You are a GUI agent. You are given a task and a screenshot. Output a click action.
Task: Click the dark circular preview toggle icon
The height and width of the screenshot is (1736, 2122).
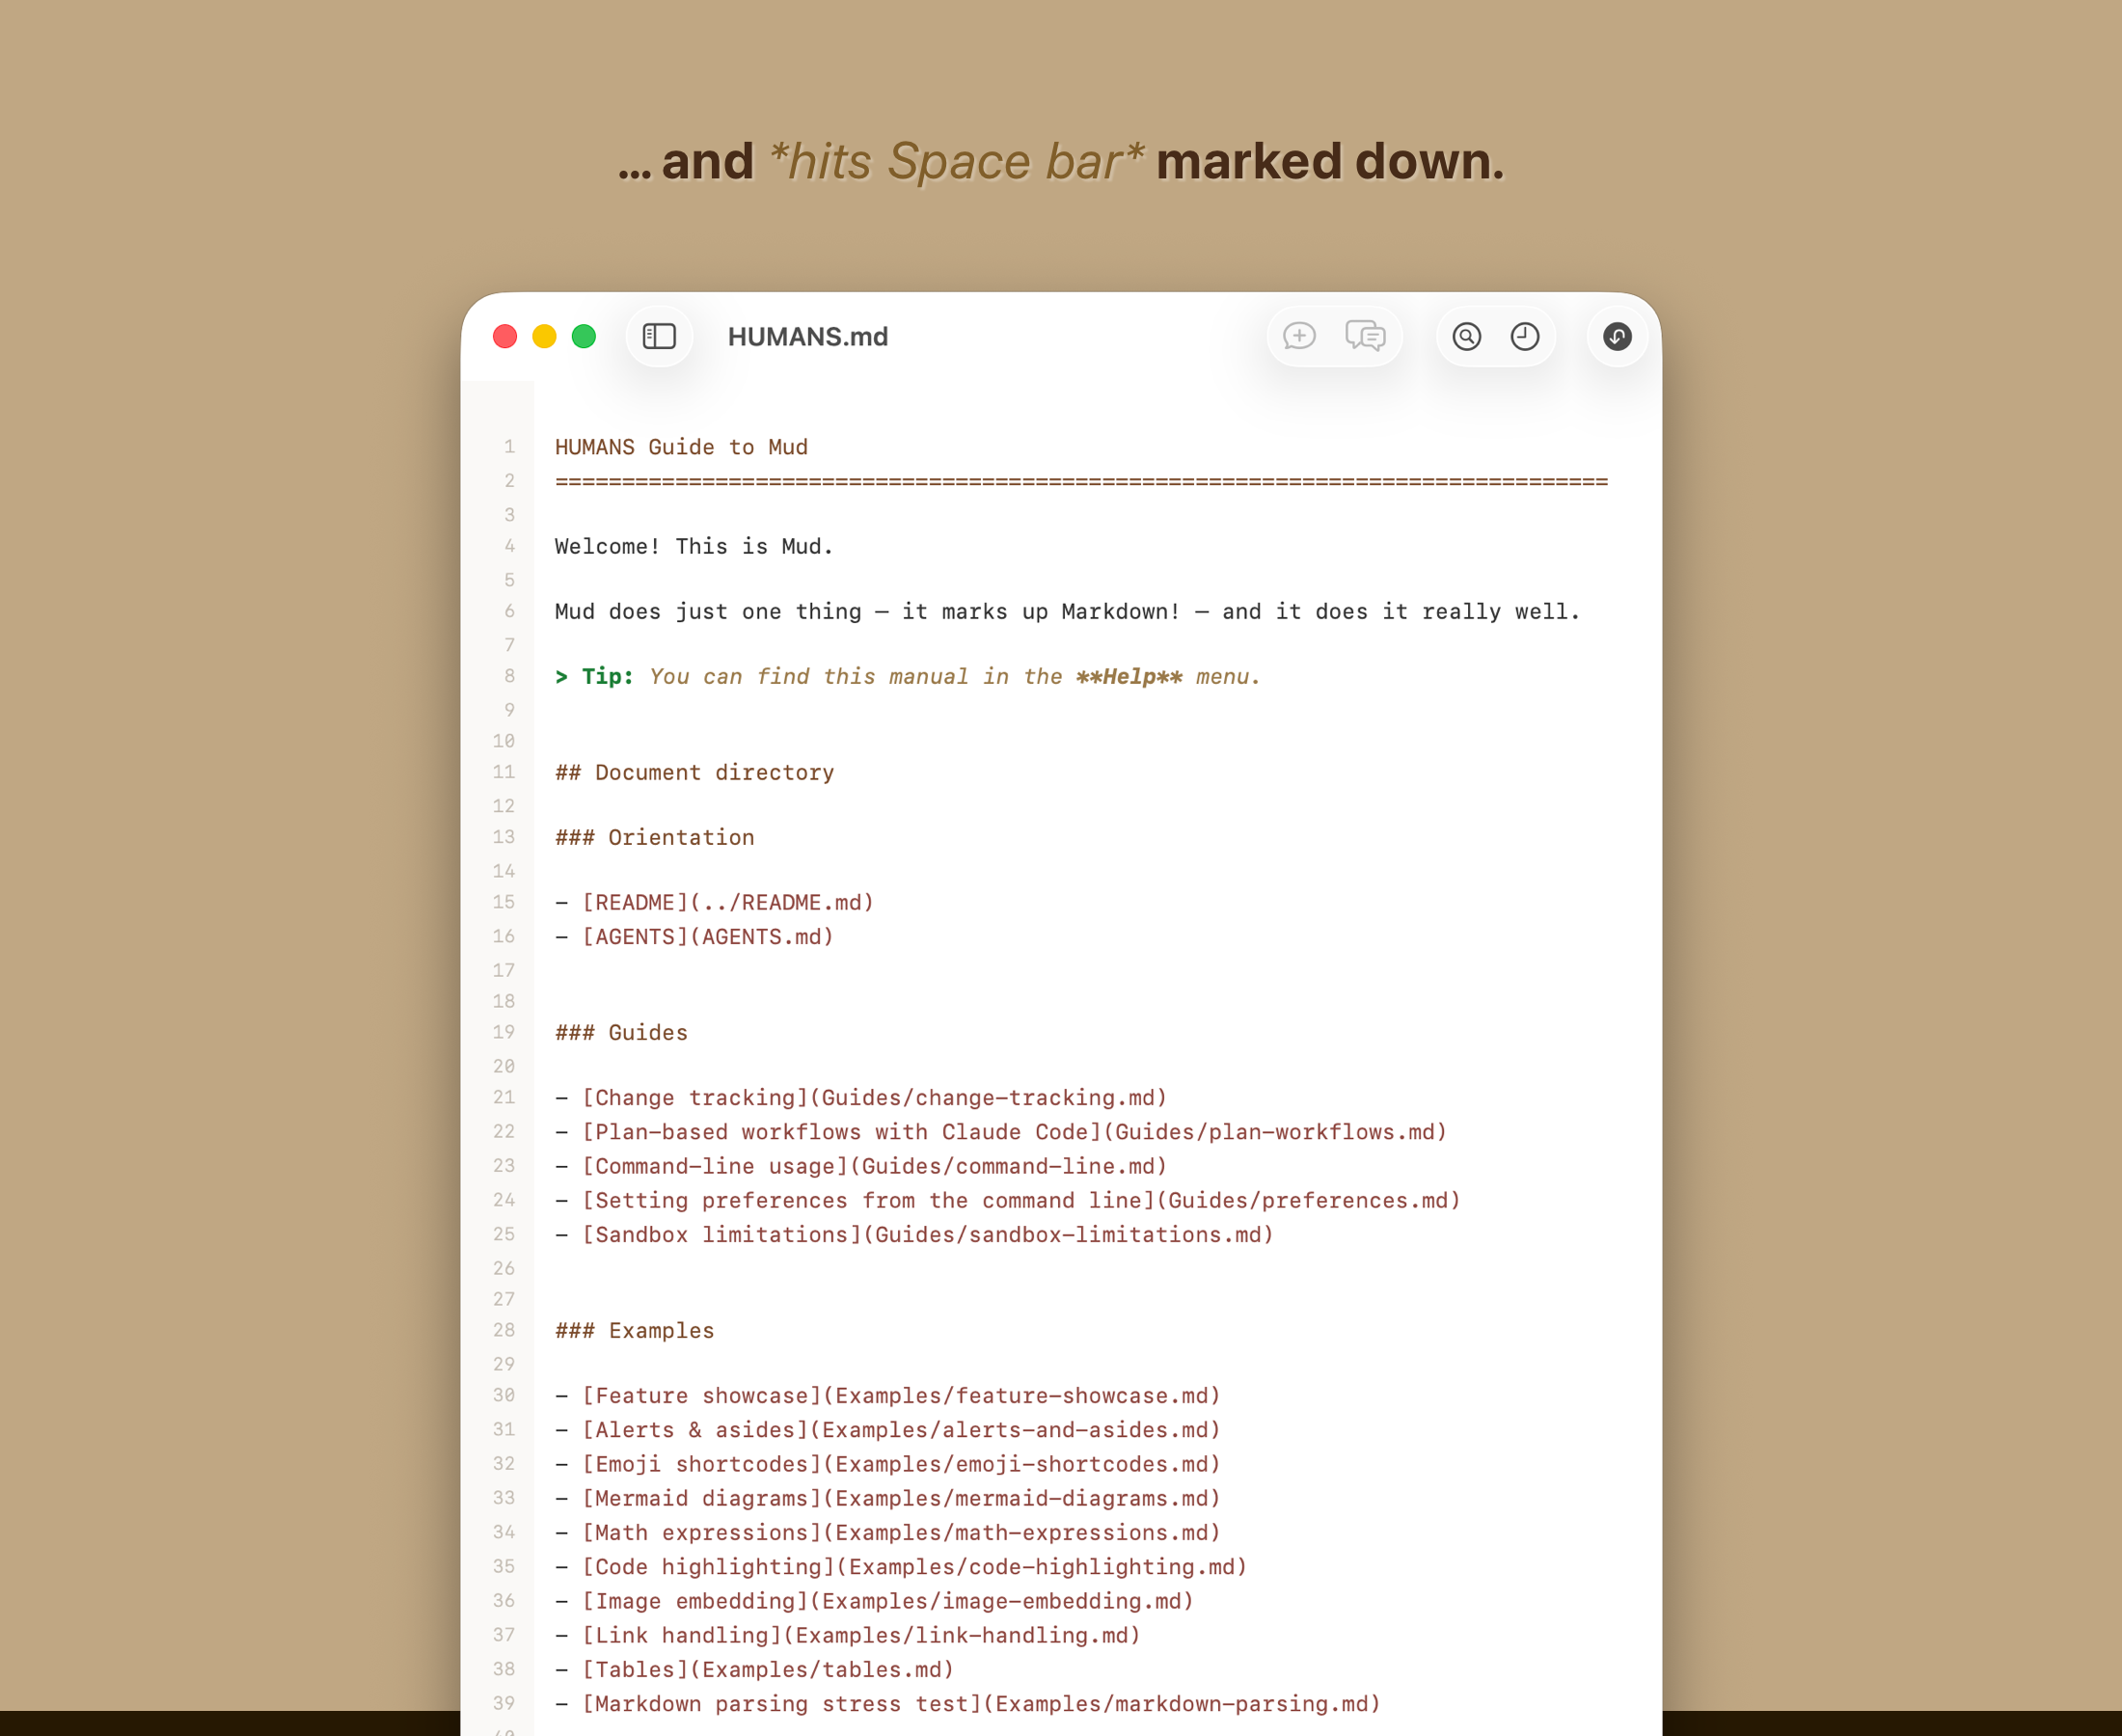click(x=1617, y=336)
